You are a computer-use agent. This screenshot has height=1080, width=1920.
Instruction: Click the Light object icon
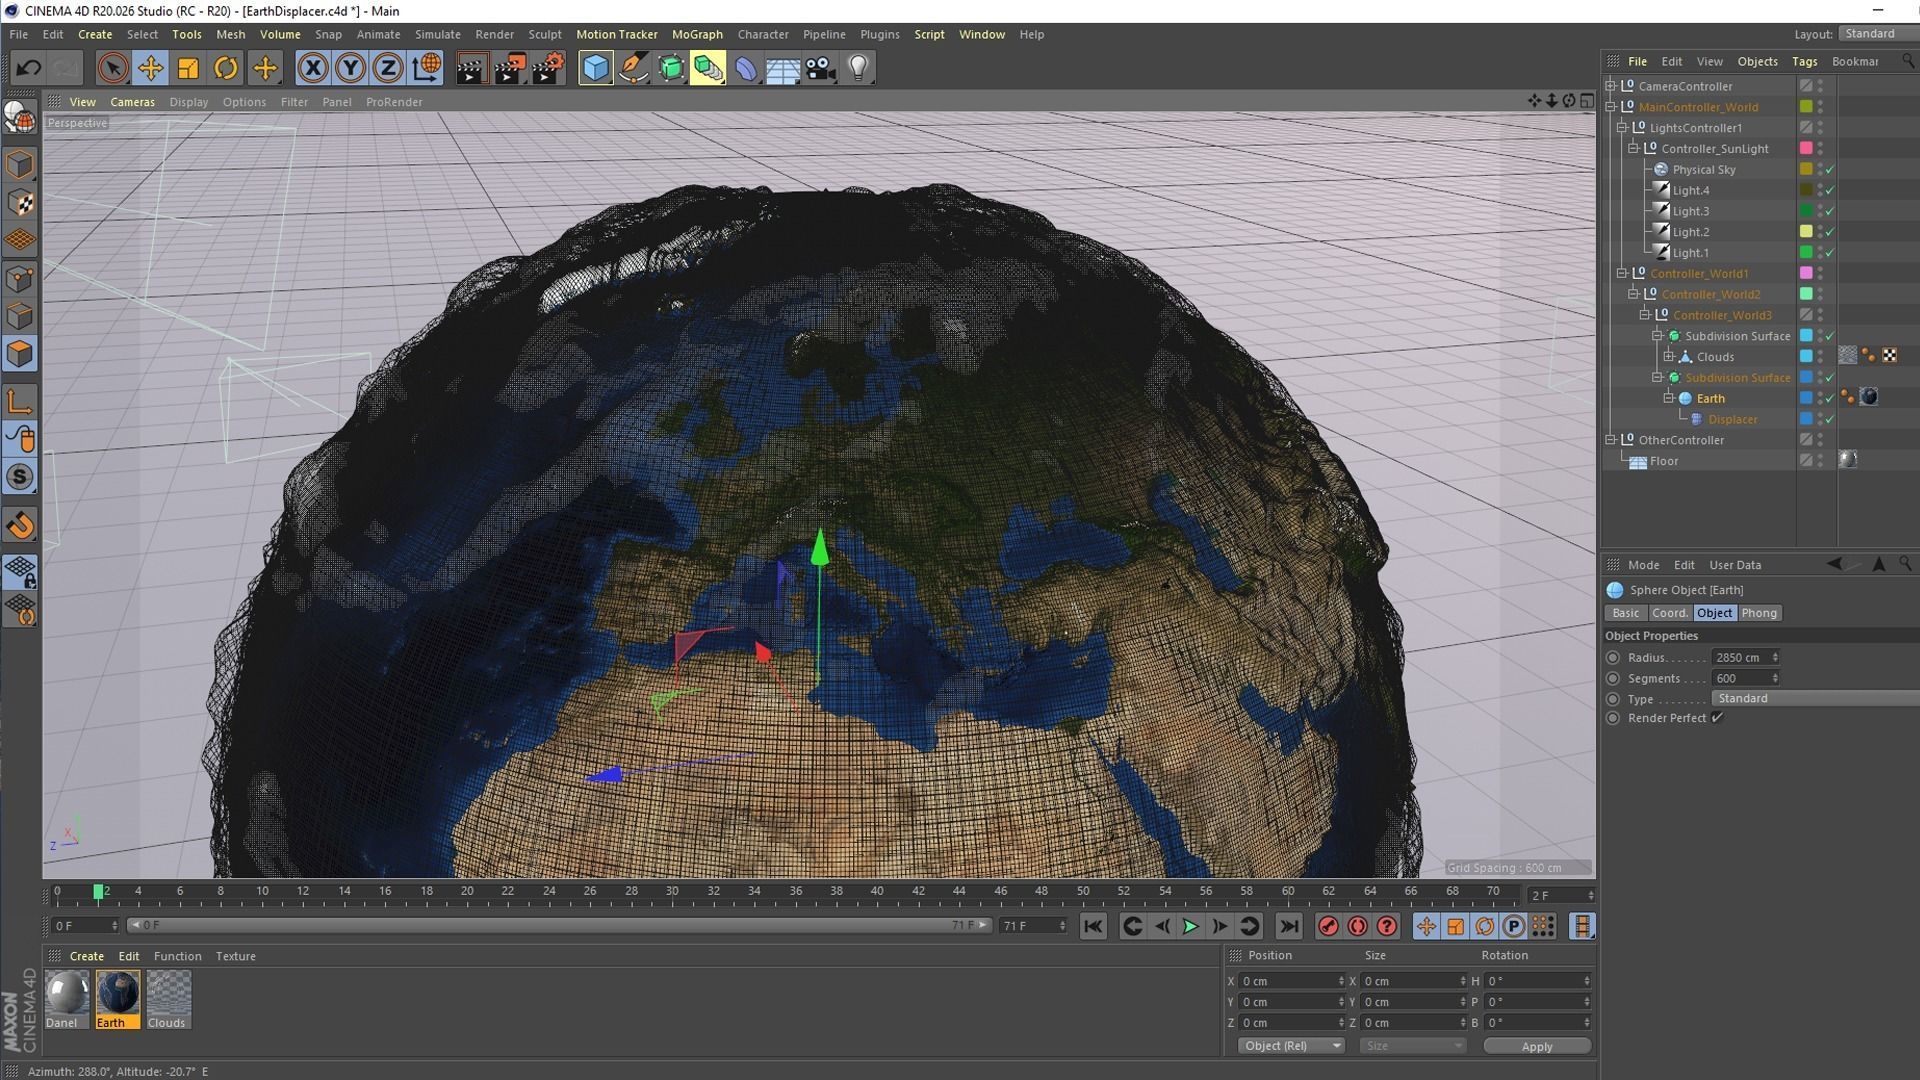pos(858,68)
